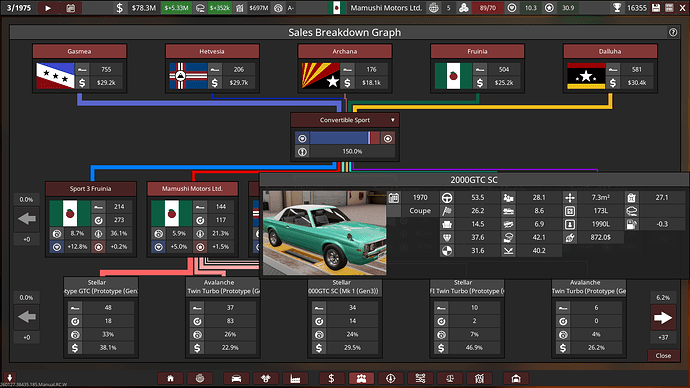Go to previous companies with left arrow

click(26, 219)
